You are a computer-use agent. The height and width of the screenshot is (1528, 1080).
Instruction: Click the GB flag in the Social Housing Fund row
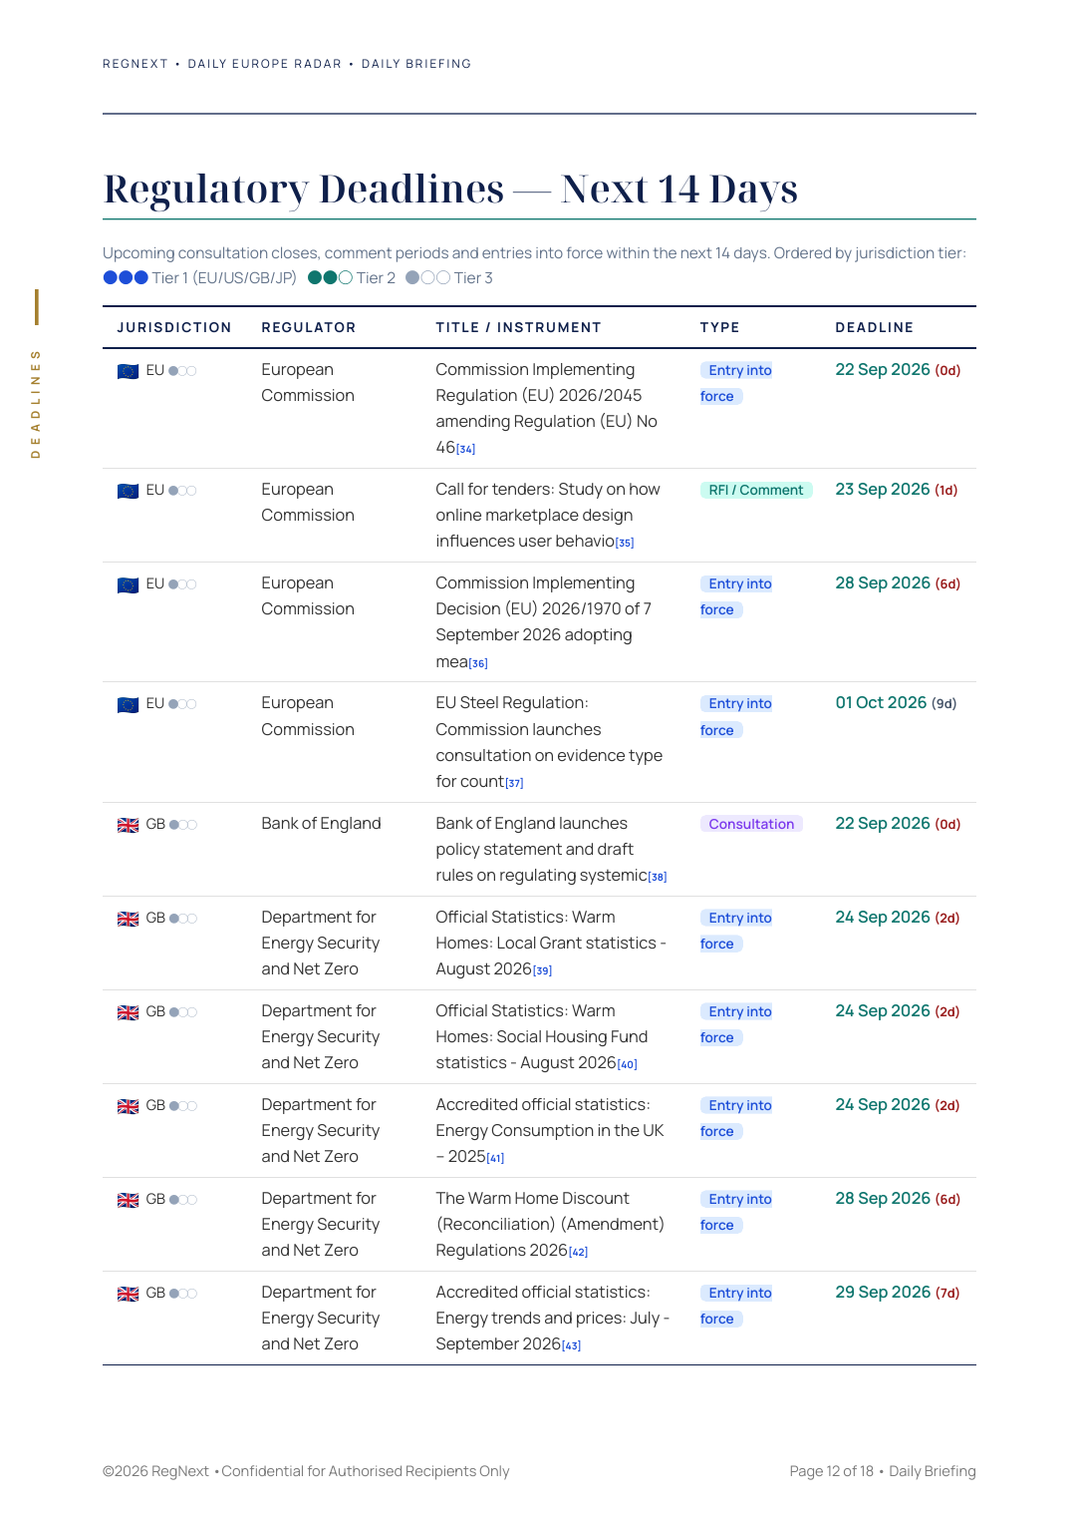pos(128,1013)
